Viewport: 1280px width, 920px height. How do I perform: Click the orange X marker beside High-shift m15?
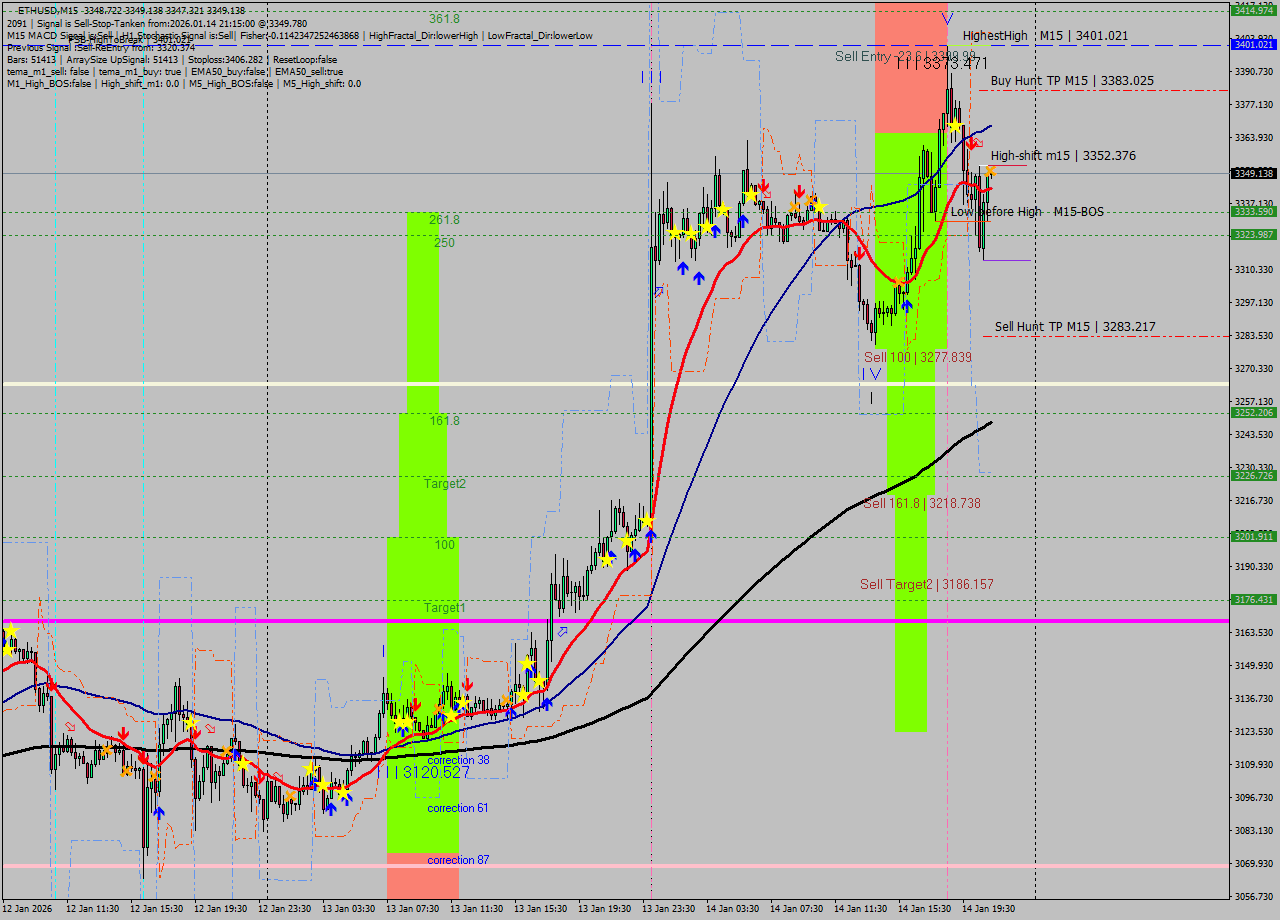(x=989, y=172)
